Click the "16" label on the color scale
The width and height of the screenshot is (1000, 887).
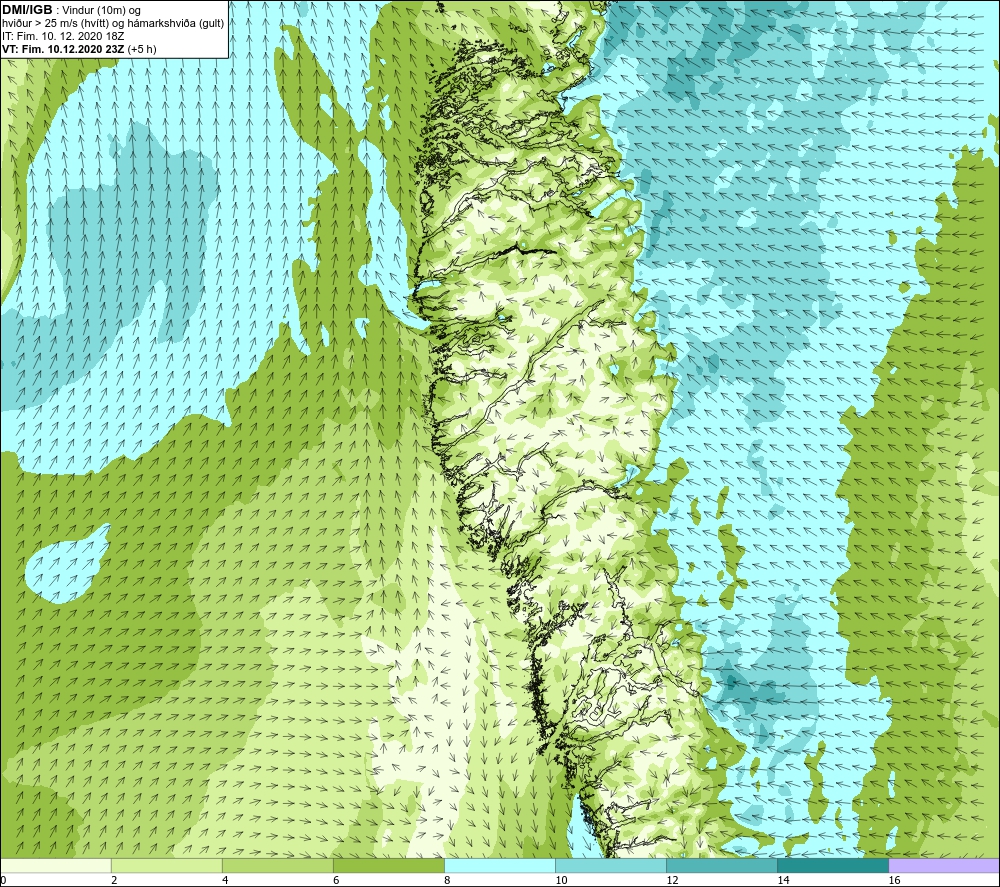click(894, 880)
